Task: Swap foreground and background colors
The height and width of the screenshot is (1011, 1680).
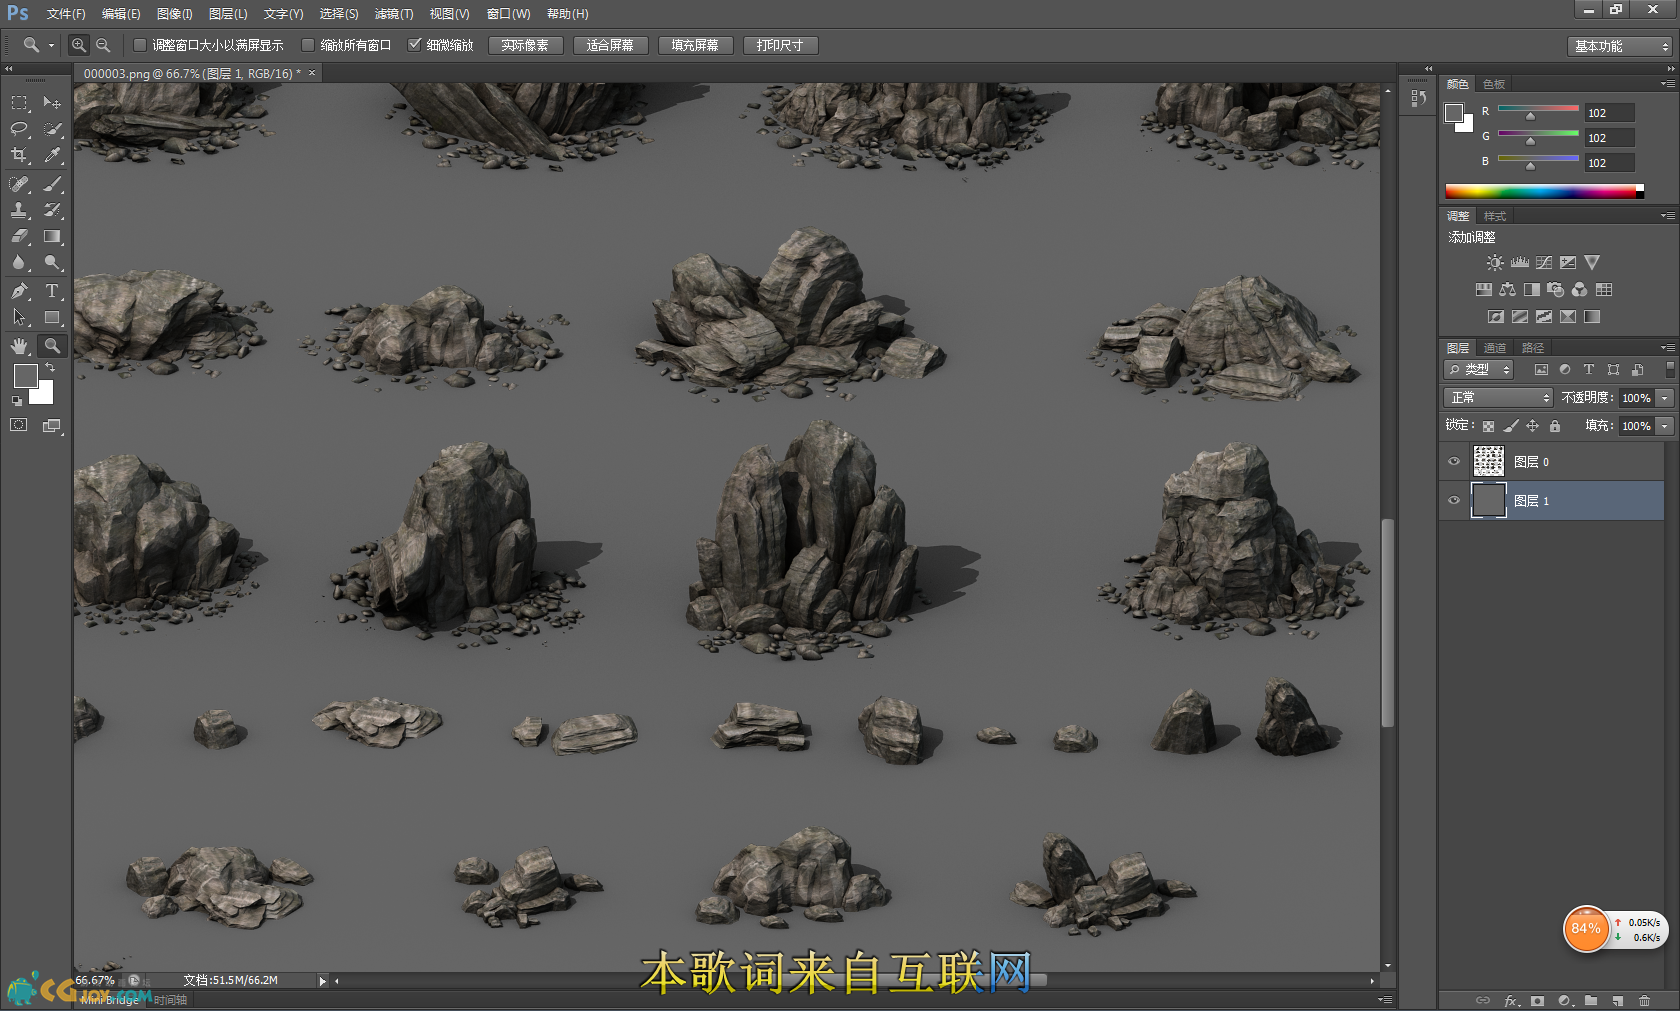Action: point(50,367)
